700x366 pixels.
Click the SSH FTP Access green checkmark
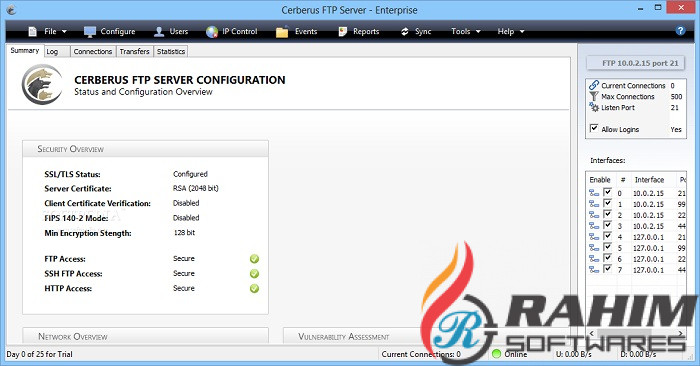pos(254,274)
